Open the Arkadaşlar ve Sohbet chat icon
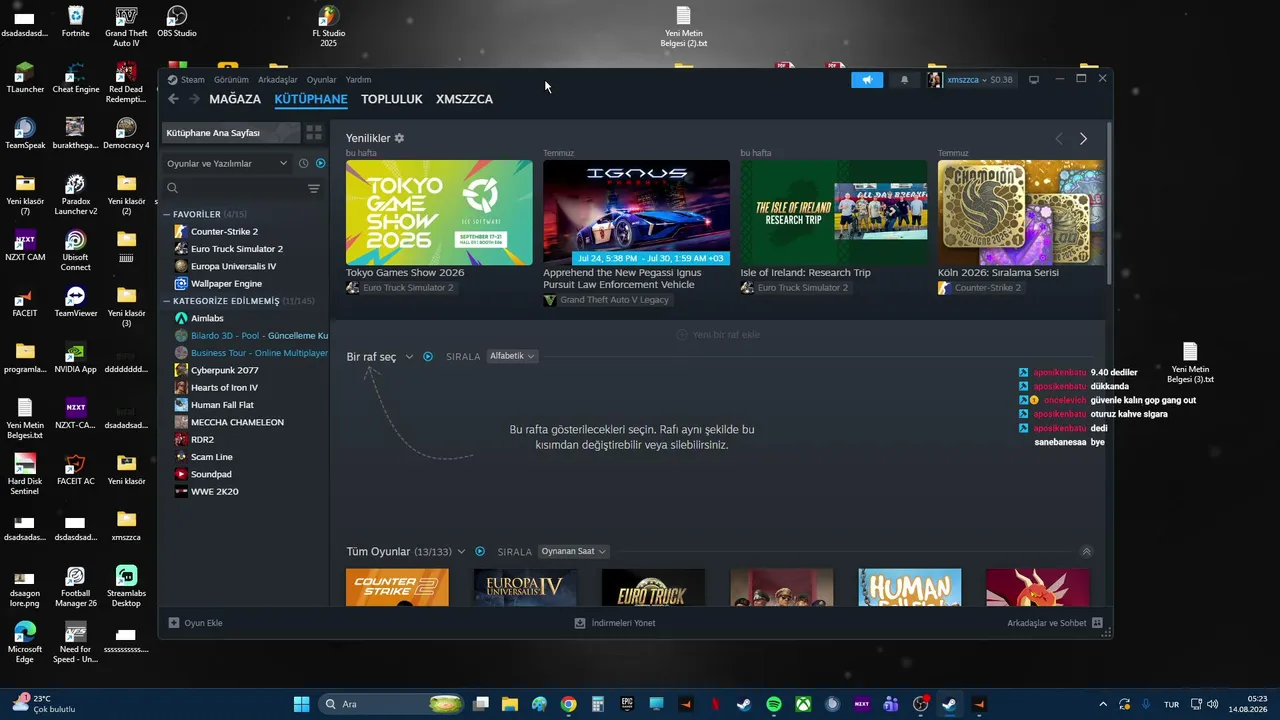The height and width of the screenshot is (720, 1280). point(1097,623)
